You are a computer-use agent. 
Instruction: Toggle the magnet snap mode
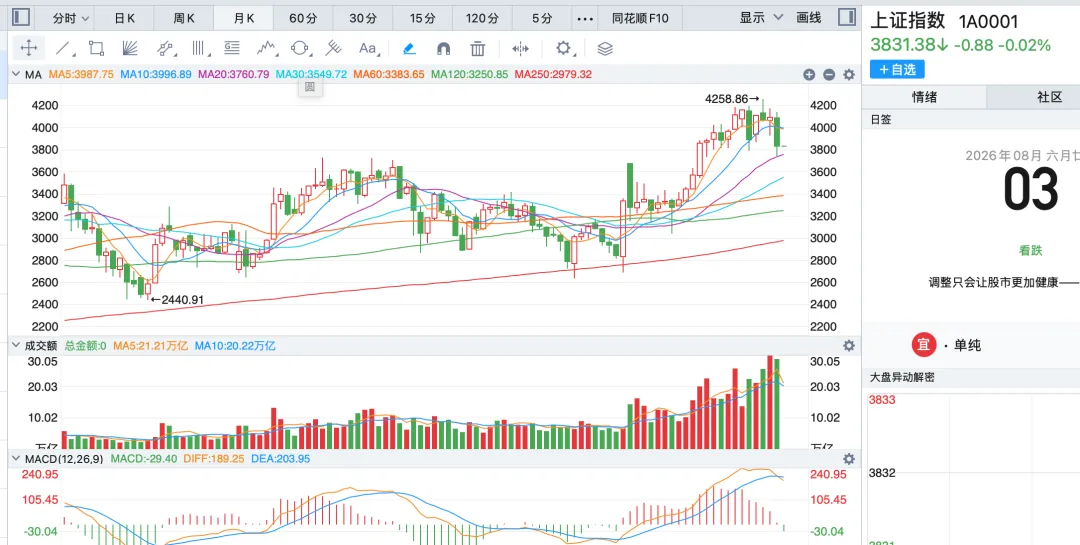(444, 48)
